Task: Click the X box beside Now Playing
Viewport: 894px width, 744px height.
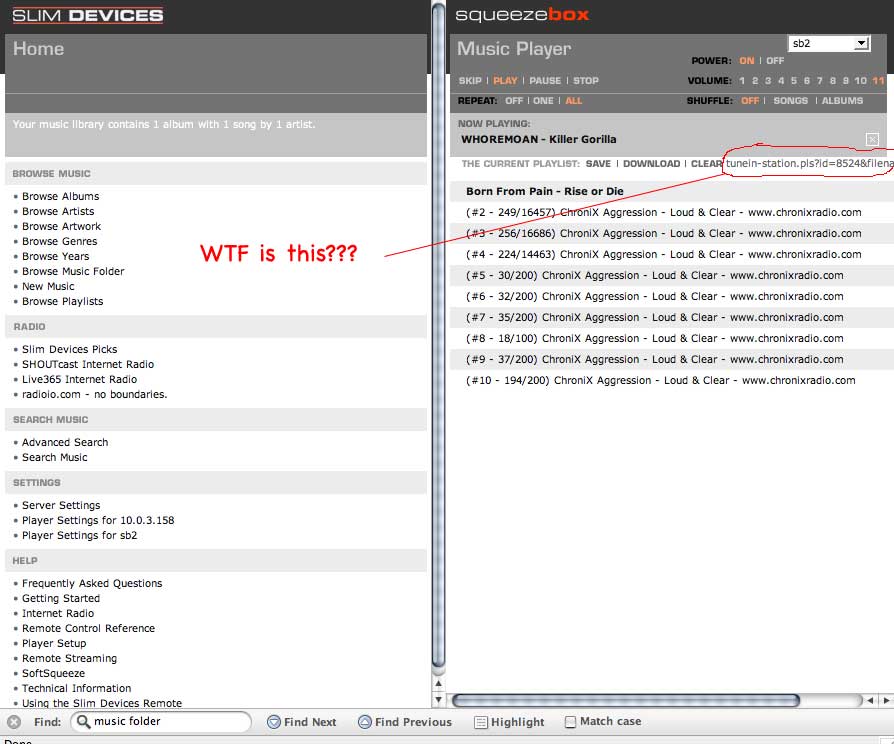Action: tap(872, 139)
